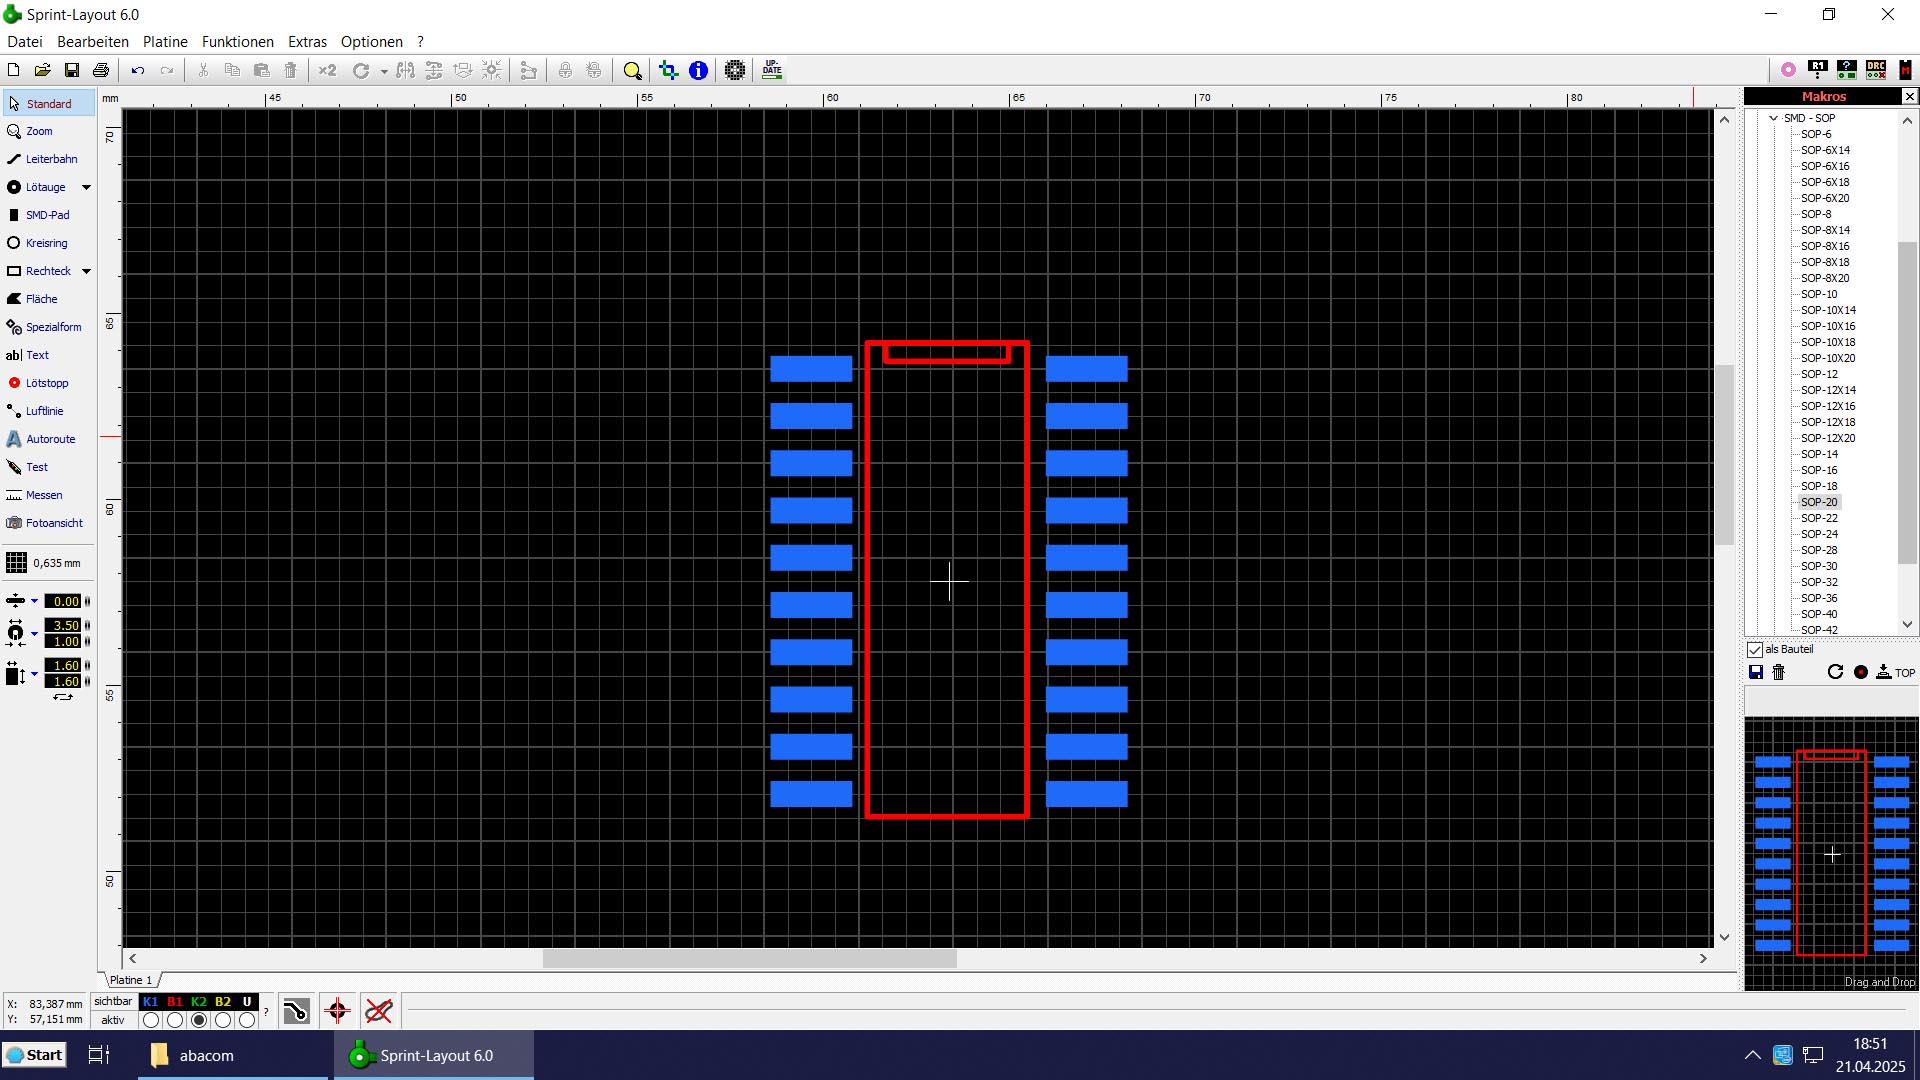Click the crossed-out rubberband icon
Viewport: 1920px width, 1080px height.
(x=378, y=1011)
